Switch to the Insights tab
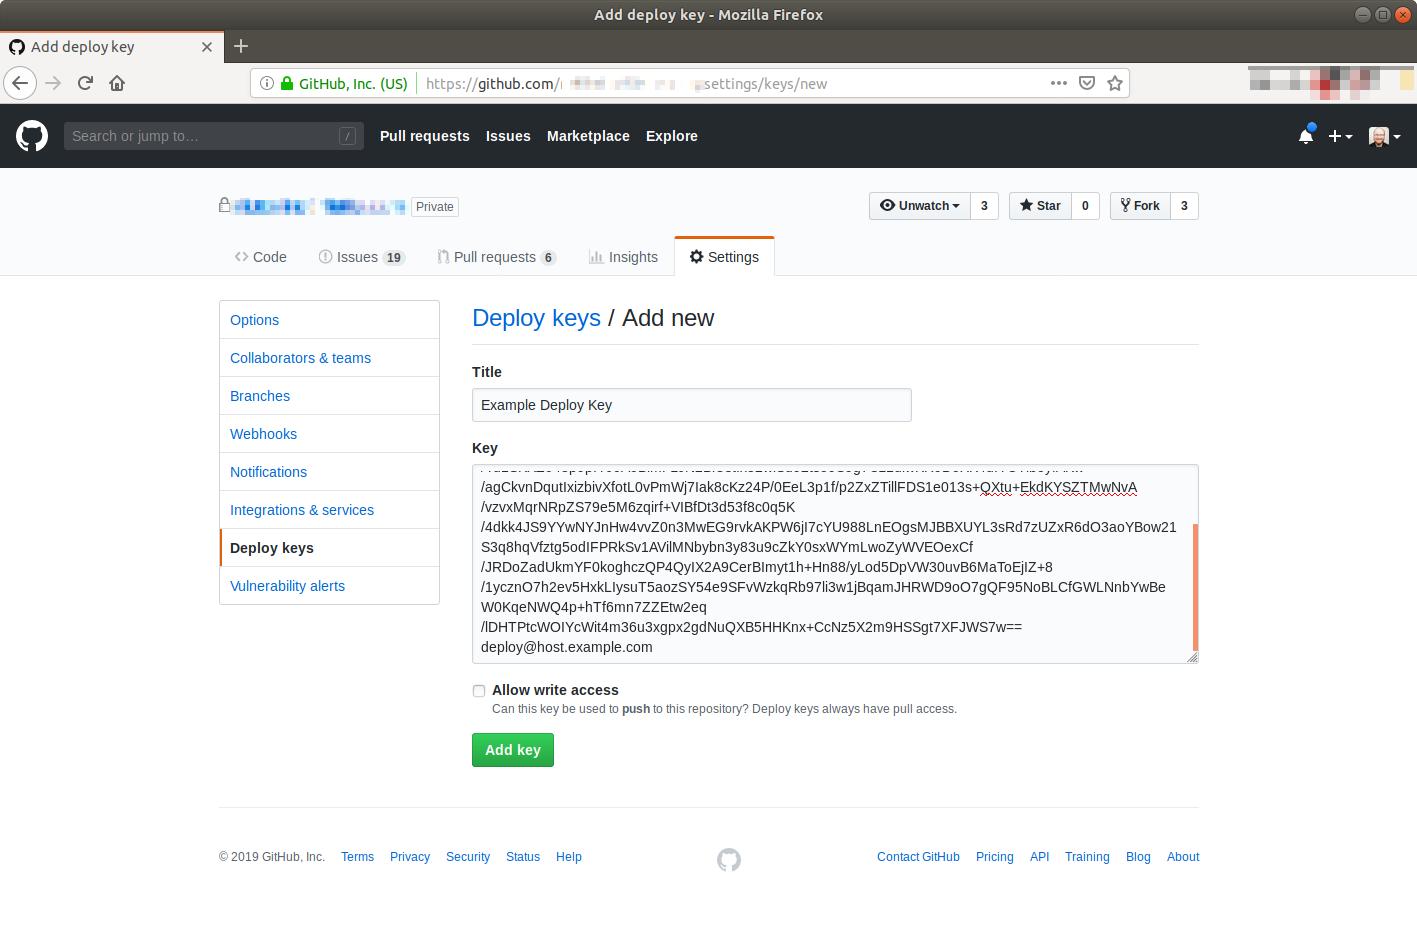 pos(623,256)
